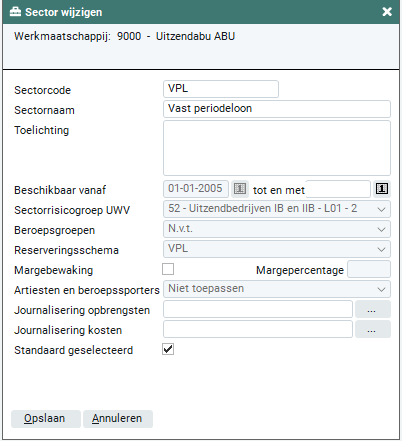
Task: Click the Annuleren button
Action: [118, 419]
